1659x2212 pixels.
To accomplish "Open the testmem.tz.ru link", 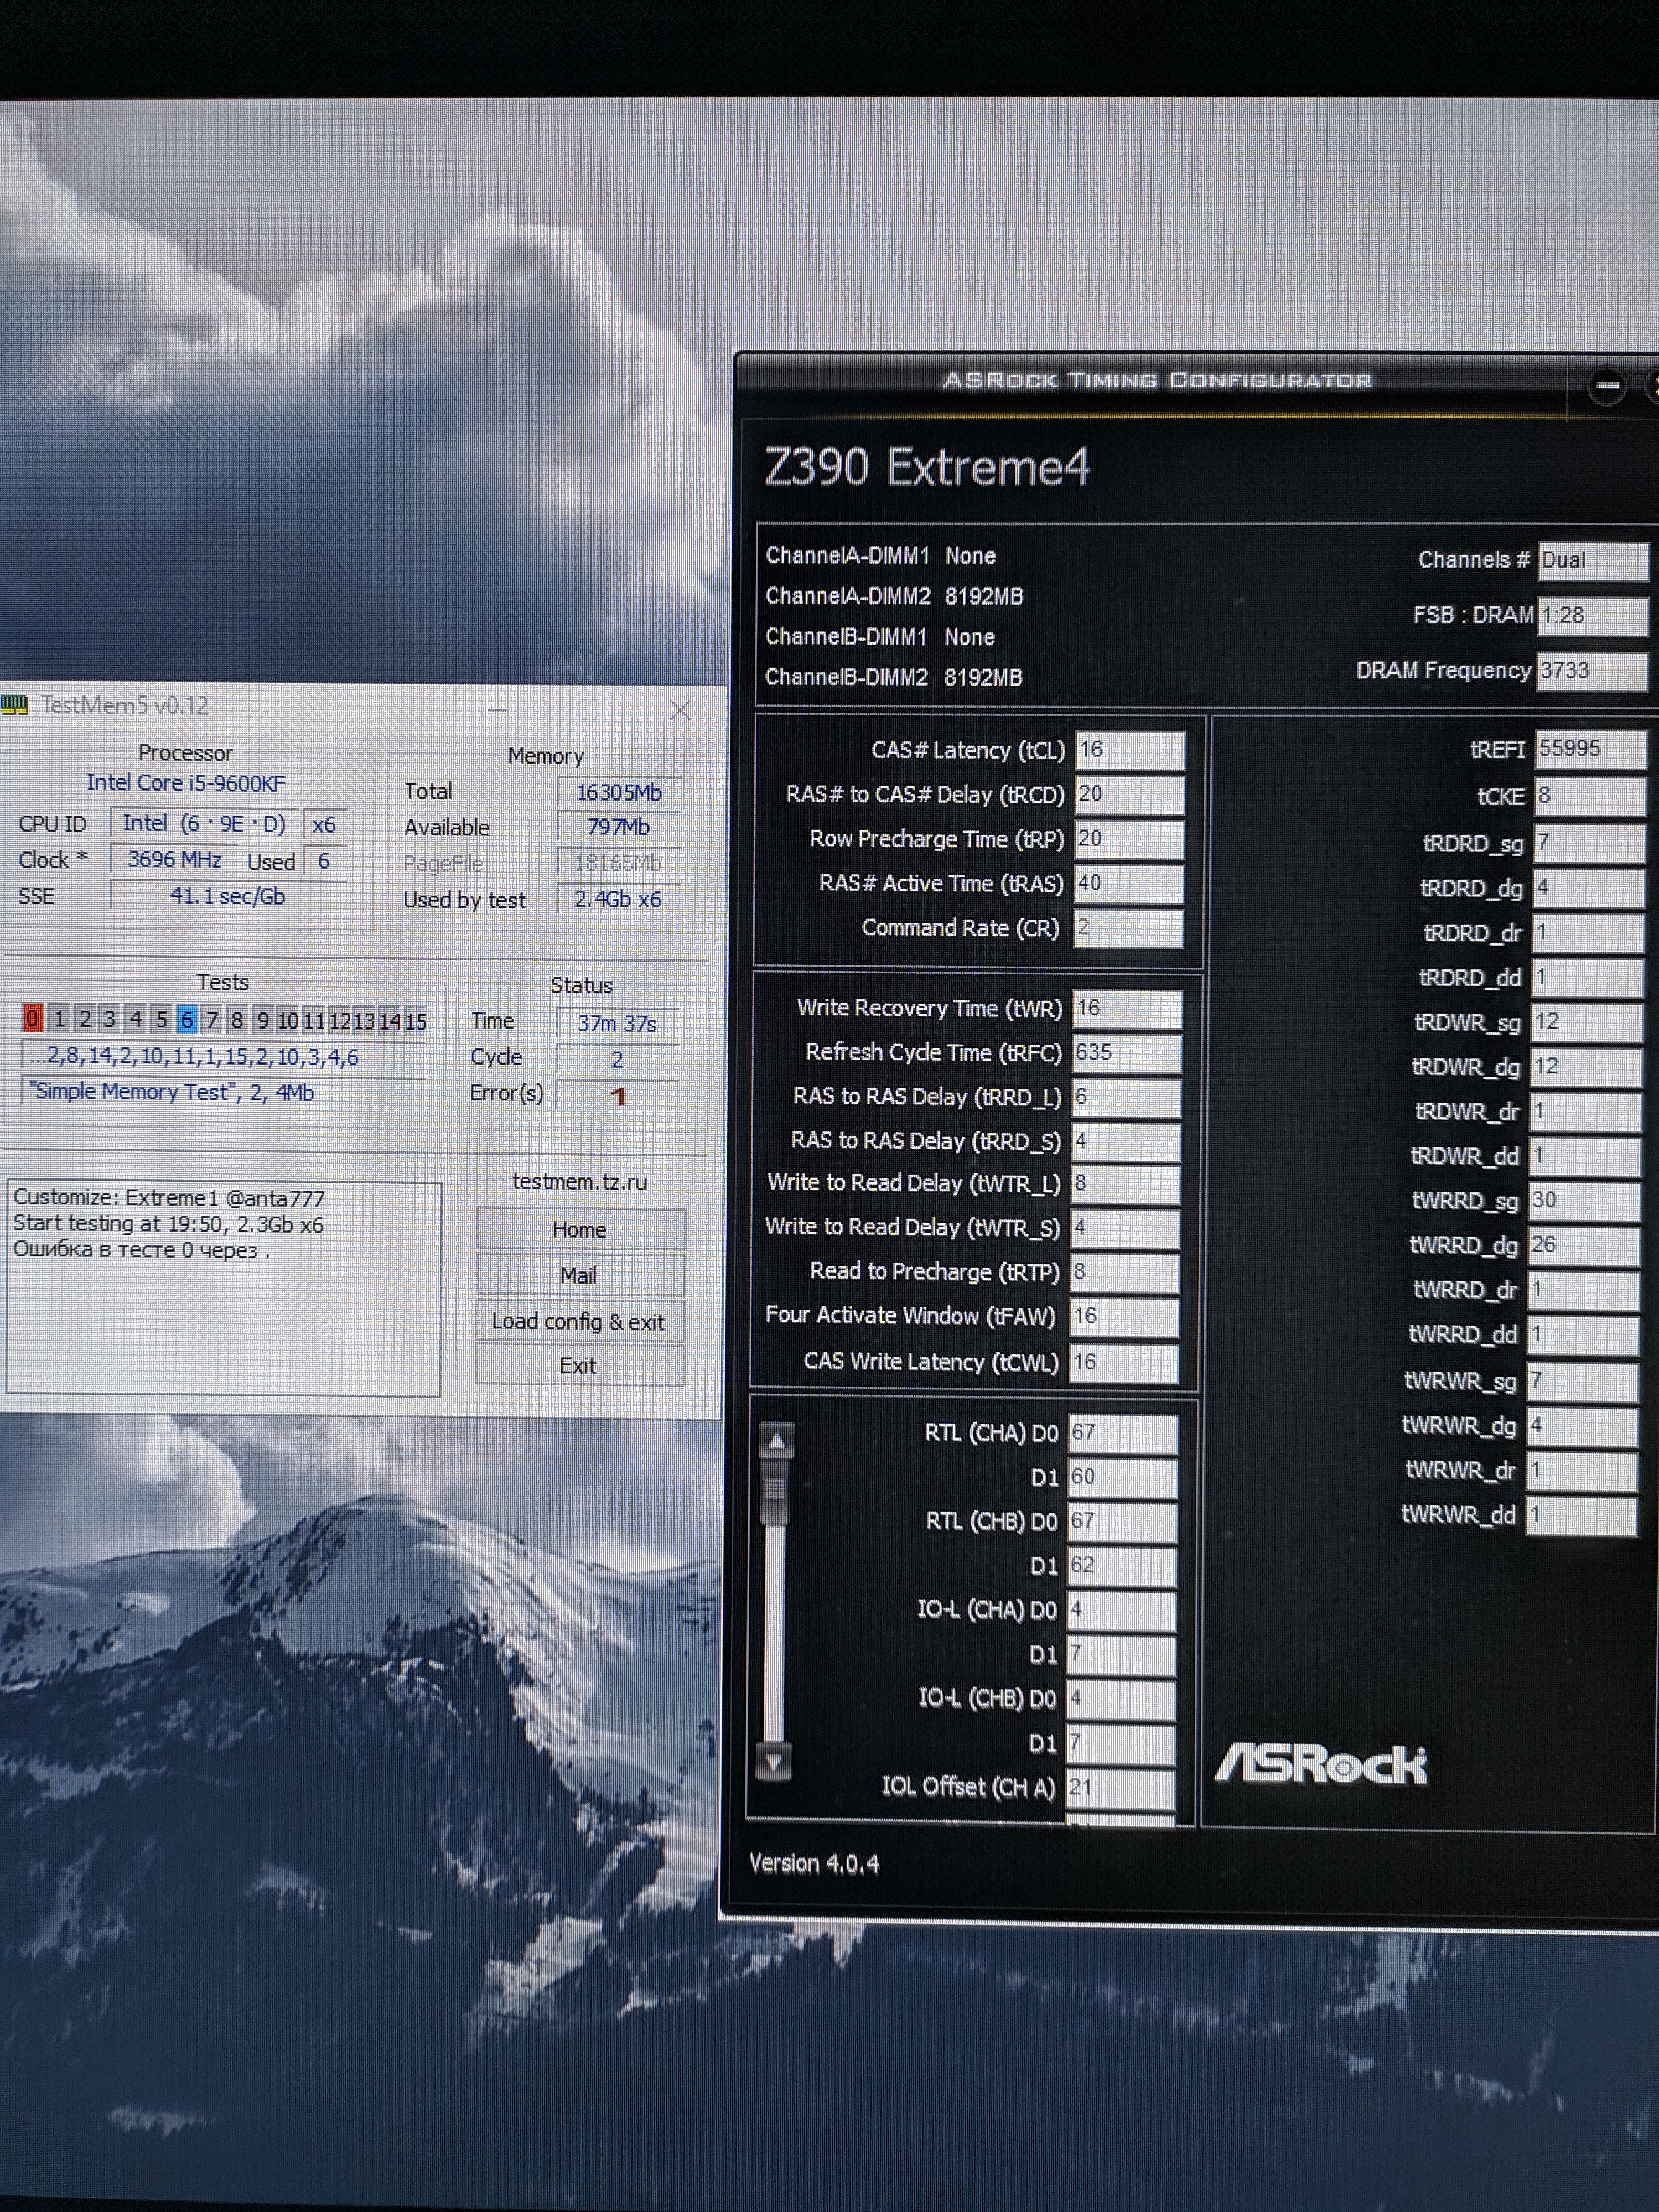I will pyautogui.click(x=579, y=1182).
